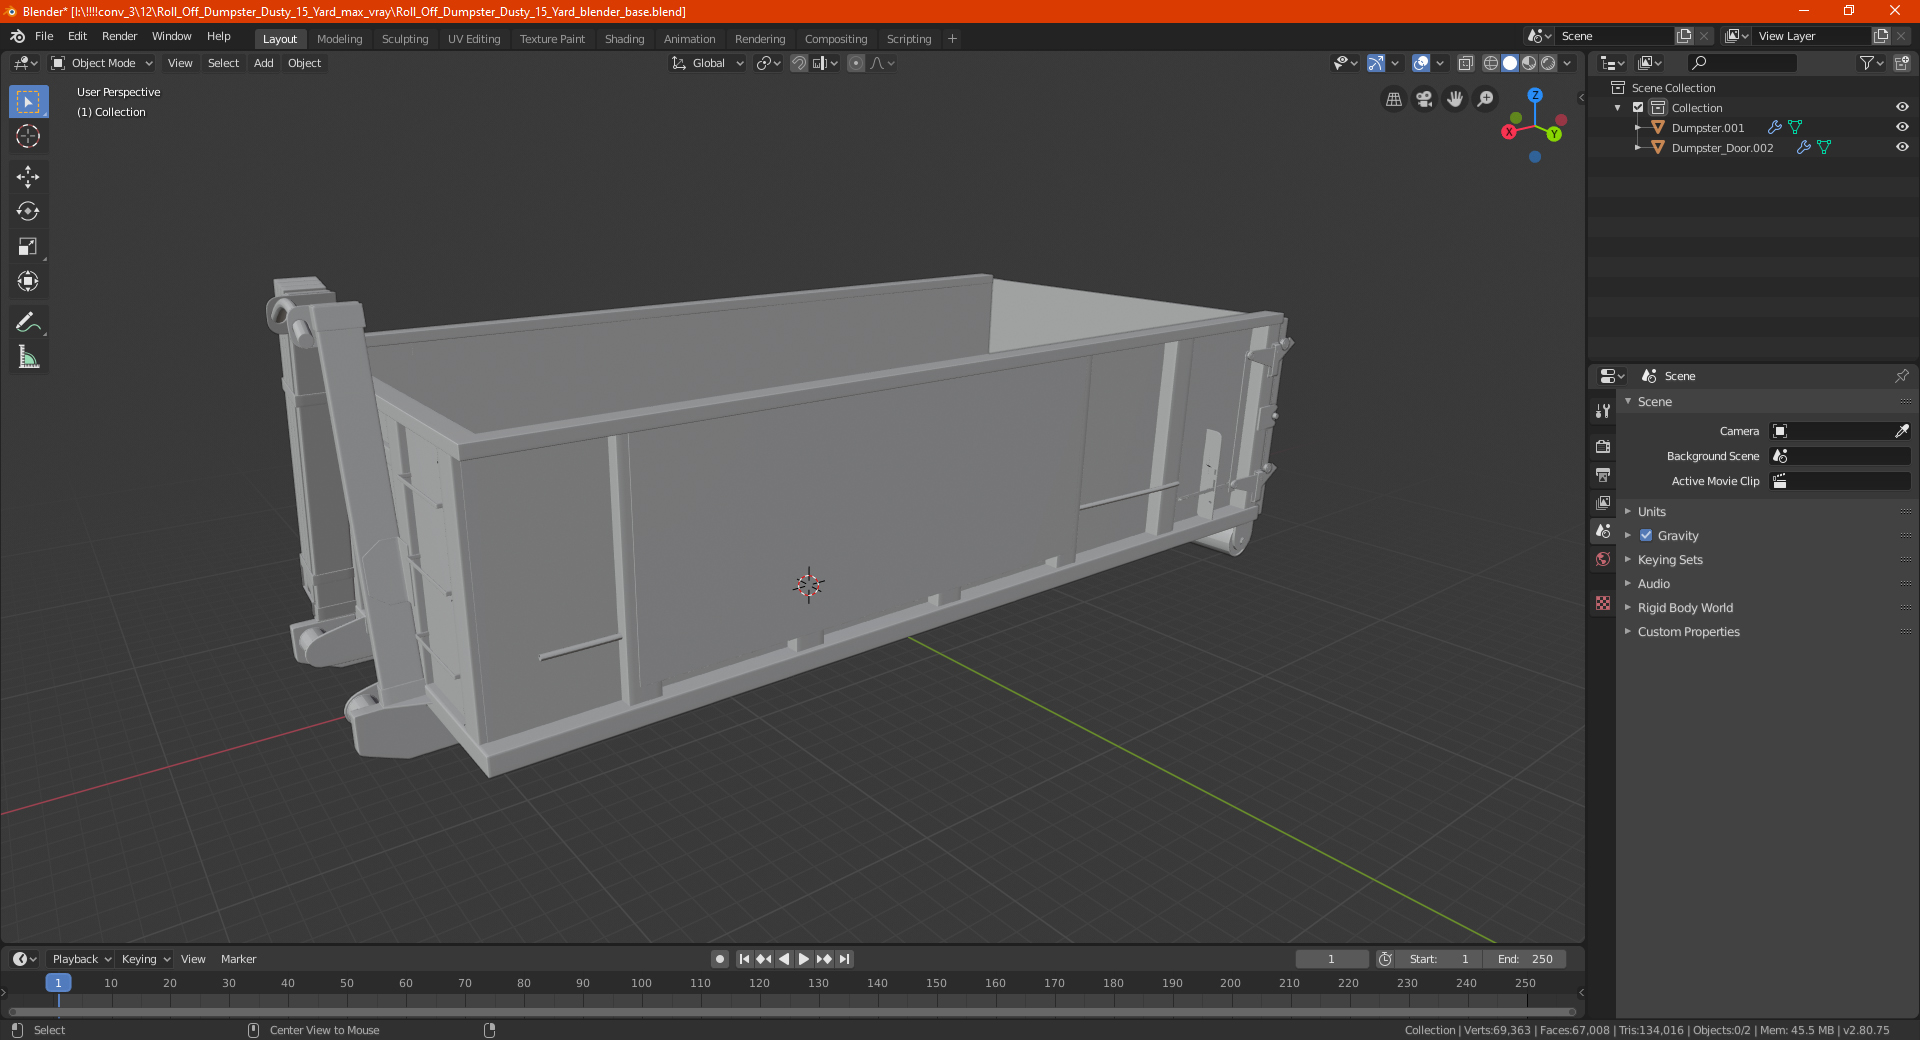1920x1040 pixels.
Task: Toggle X-ray mode
Action: pyautogui.click(x=1466, y=63)
